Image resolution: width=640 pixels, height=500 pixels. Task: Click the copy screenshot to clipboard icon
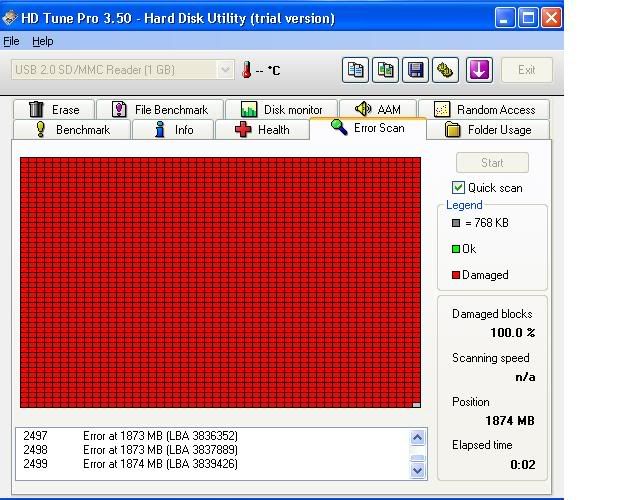point(385,70)
